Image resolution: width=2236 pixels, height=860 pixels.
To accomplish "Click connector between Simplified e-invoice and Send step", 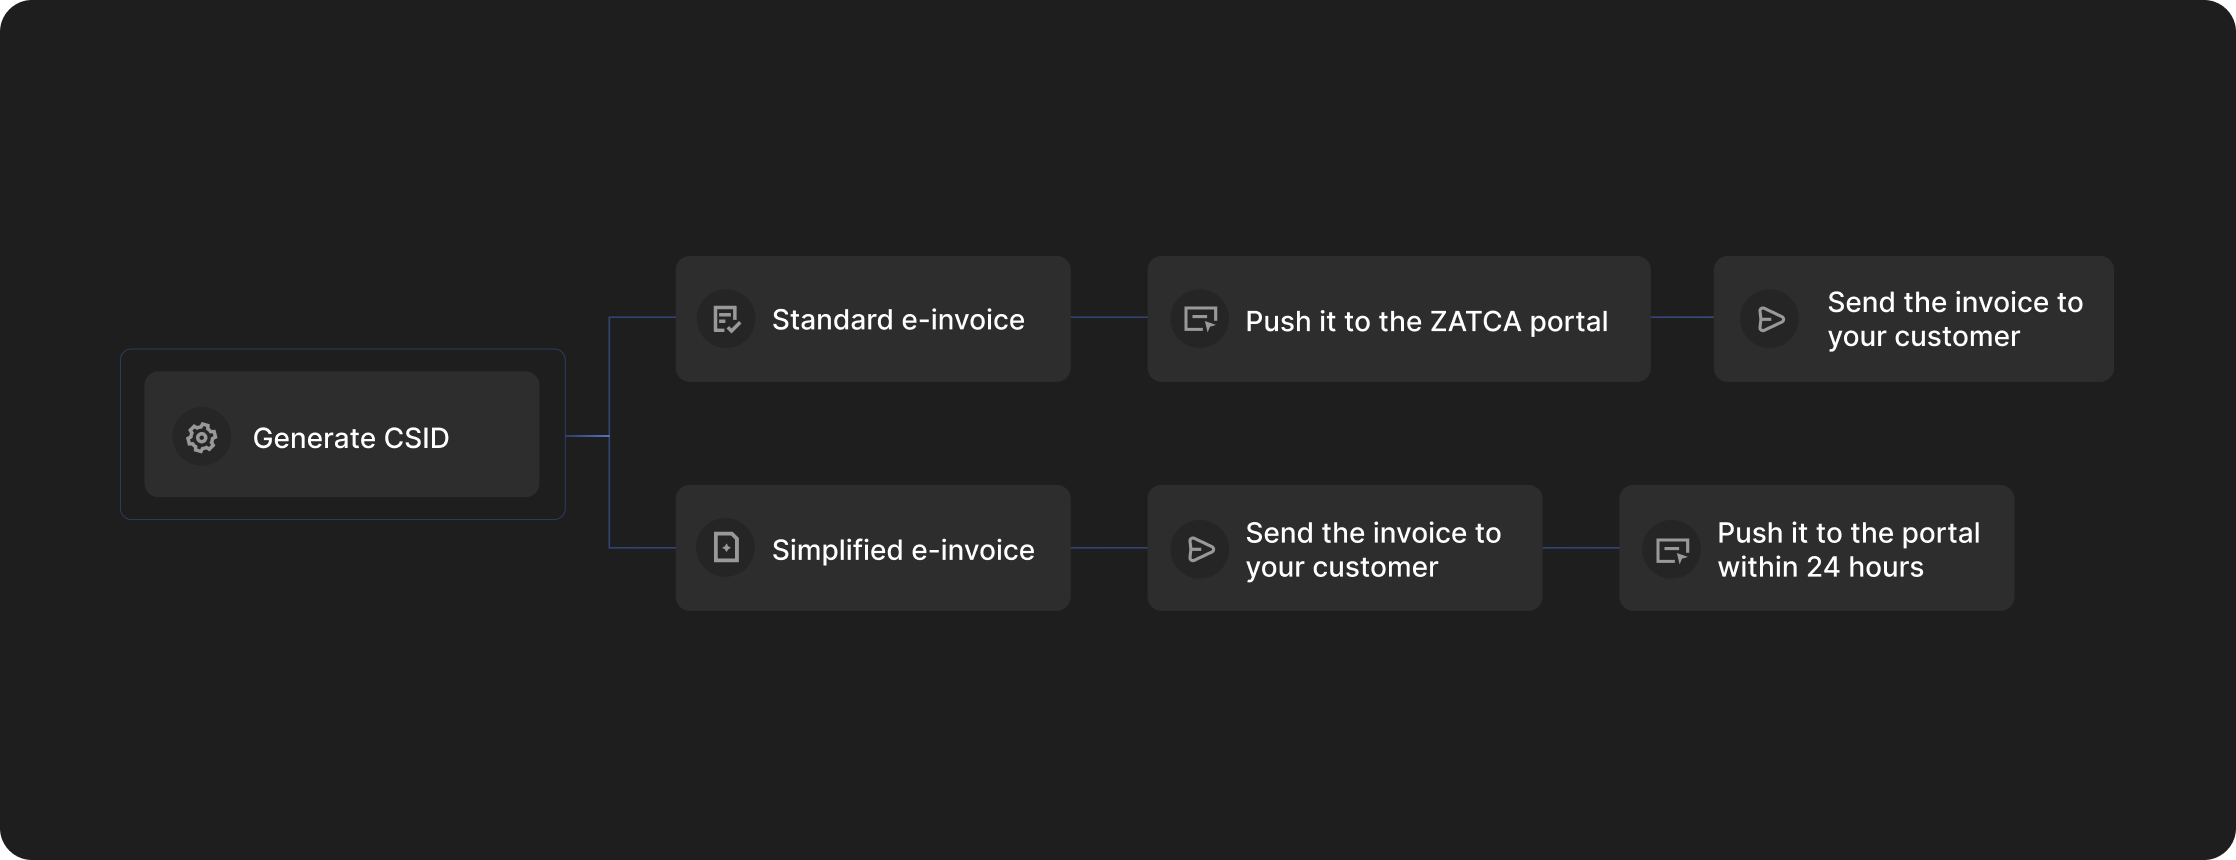I will click(x=1108, y=548).
